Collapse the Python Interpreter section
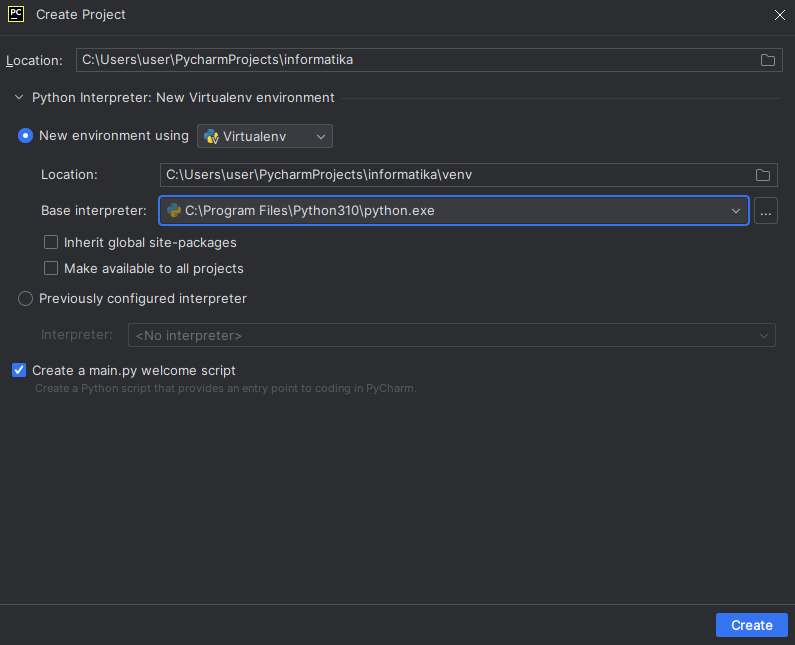This screenshot has height=645, width=795. (19, 97)
